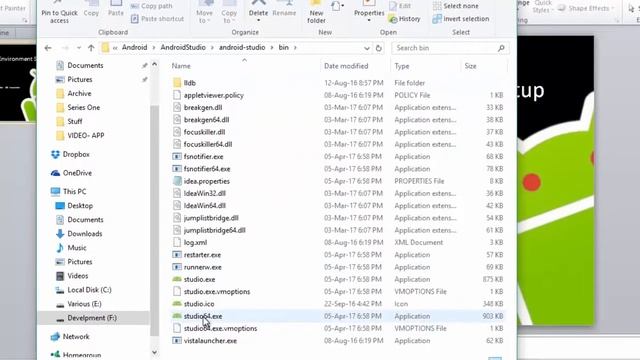Open Network in navigation pane
Viewport: 640px width, 360px height.
(76, 336)
